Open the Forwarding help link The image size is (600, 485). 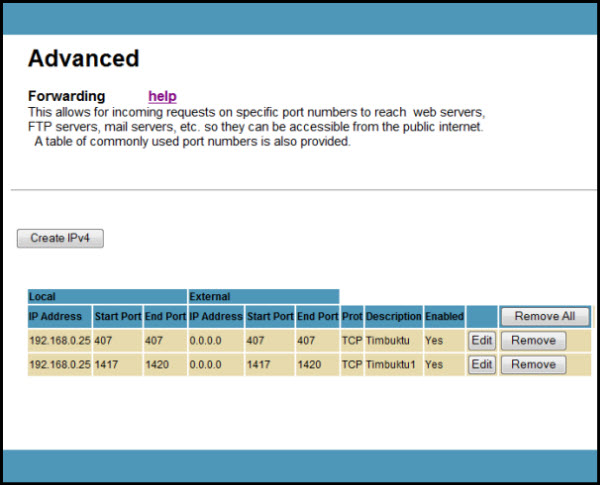tap(162, 96)
